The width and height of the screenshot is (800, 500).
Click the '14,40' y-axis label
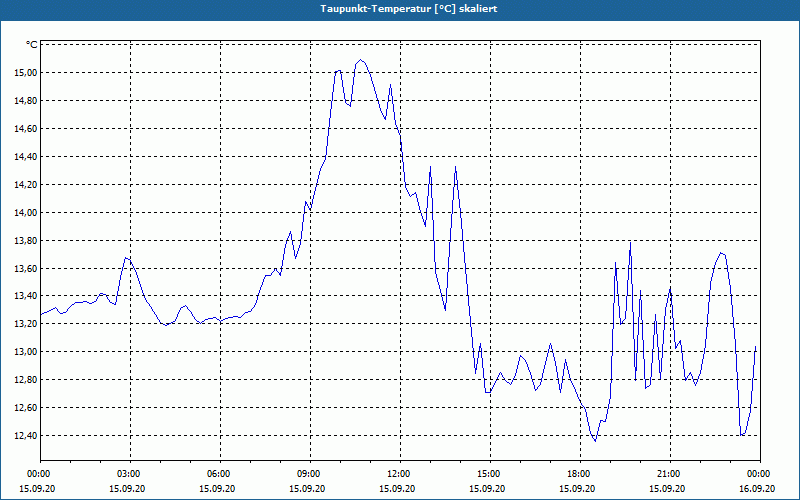(x=28, y=157)
